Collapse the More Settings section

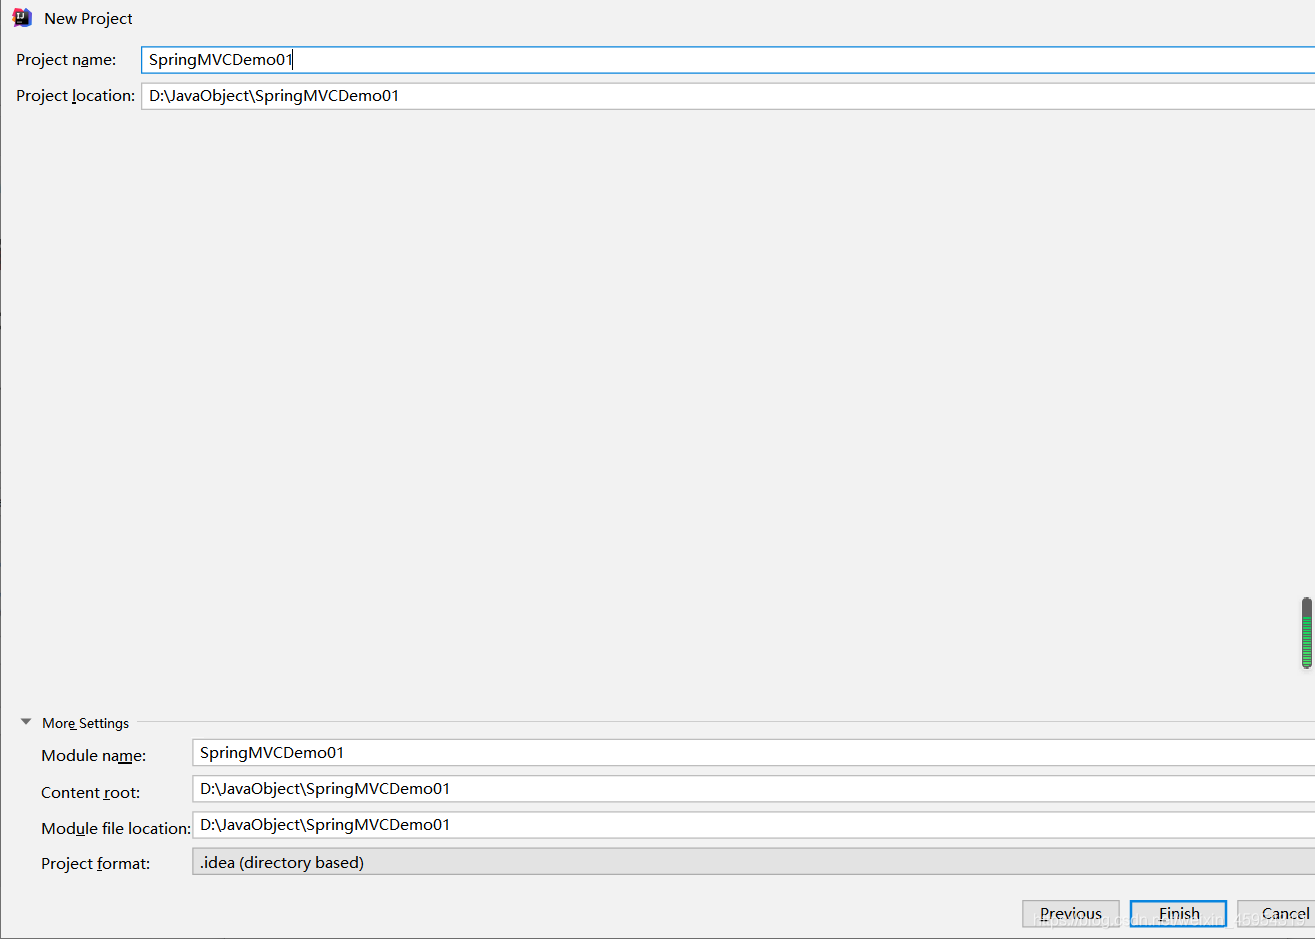26,722
